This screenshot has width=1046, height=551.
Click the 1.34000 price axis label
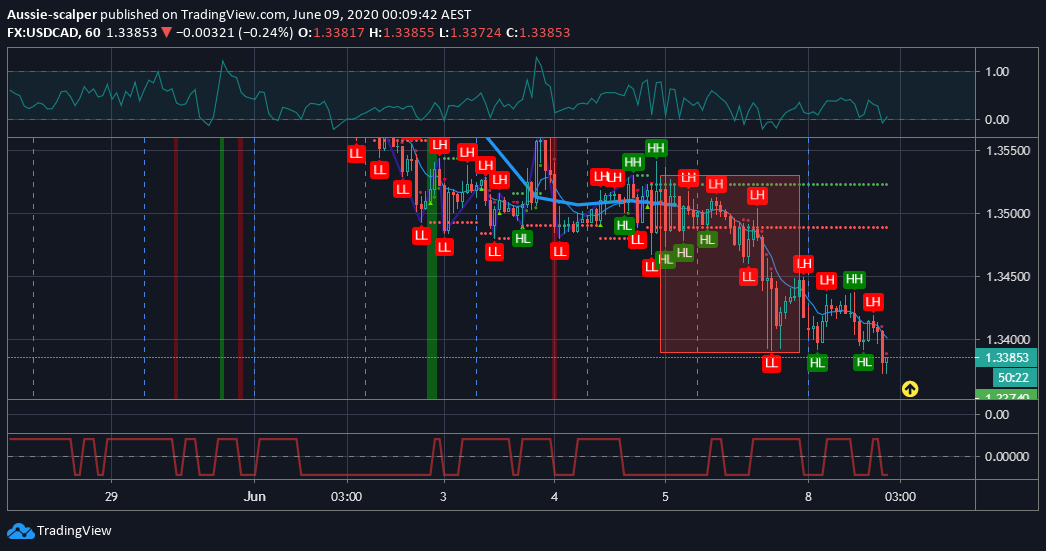click(1008, 340)
